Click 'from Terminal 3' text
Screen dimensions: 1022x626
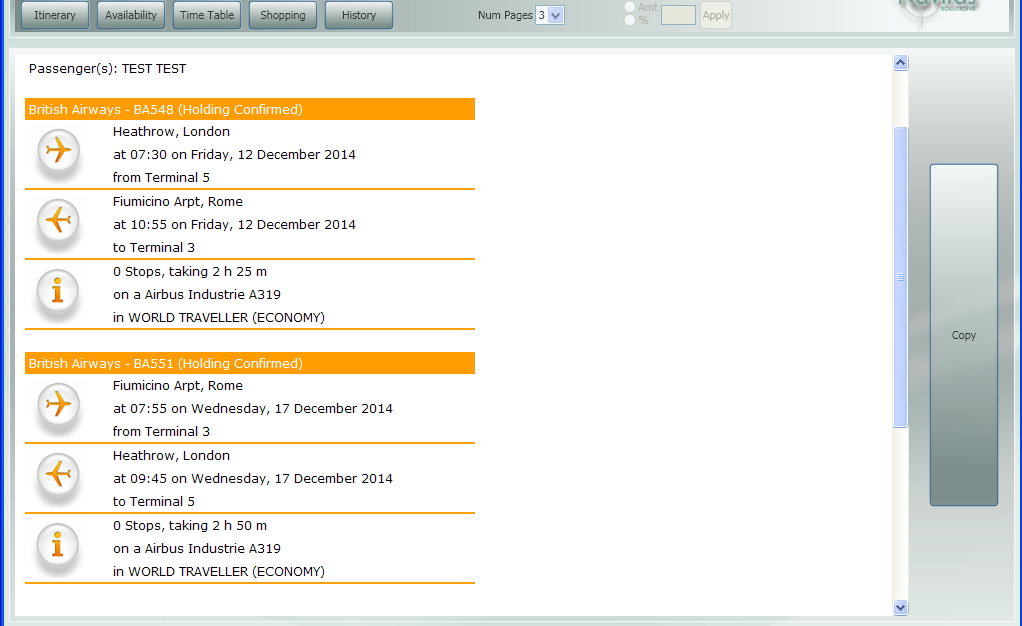(x=161, y=431)
